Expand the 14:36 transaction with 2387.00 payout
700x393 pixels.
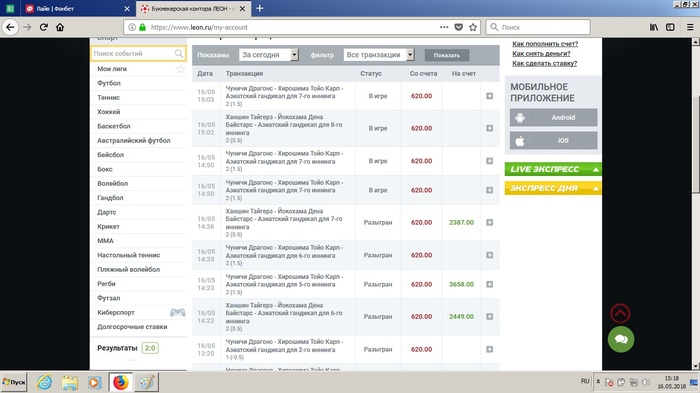[x=489, y=222]
